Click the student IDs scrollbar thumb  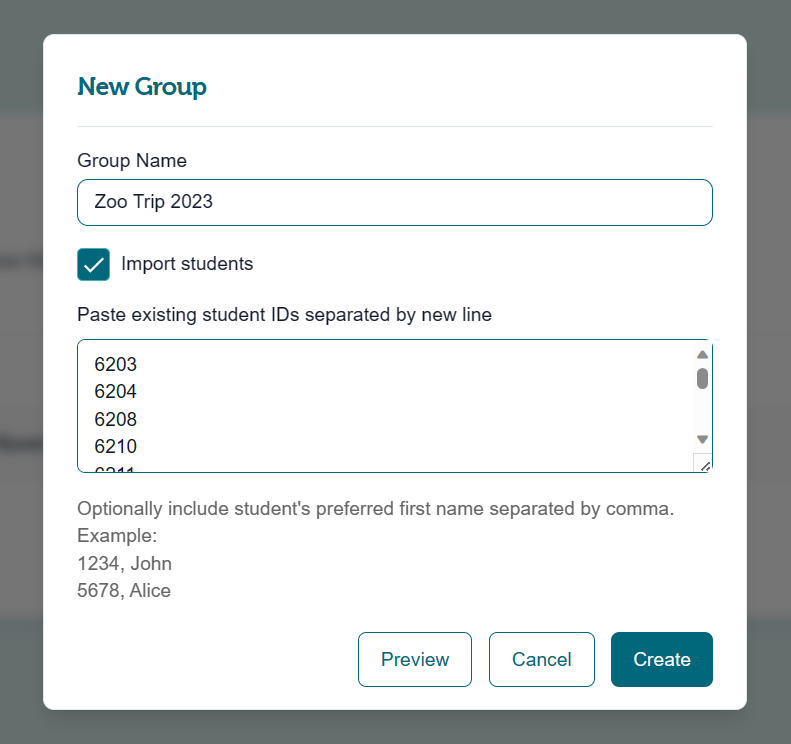click(x=702, y=378)
